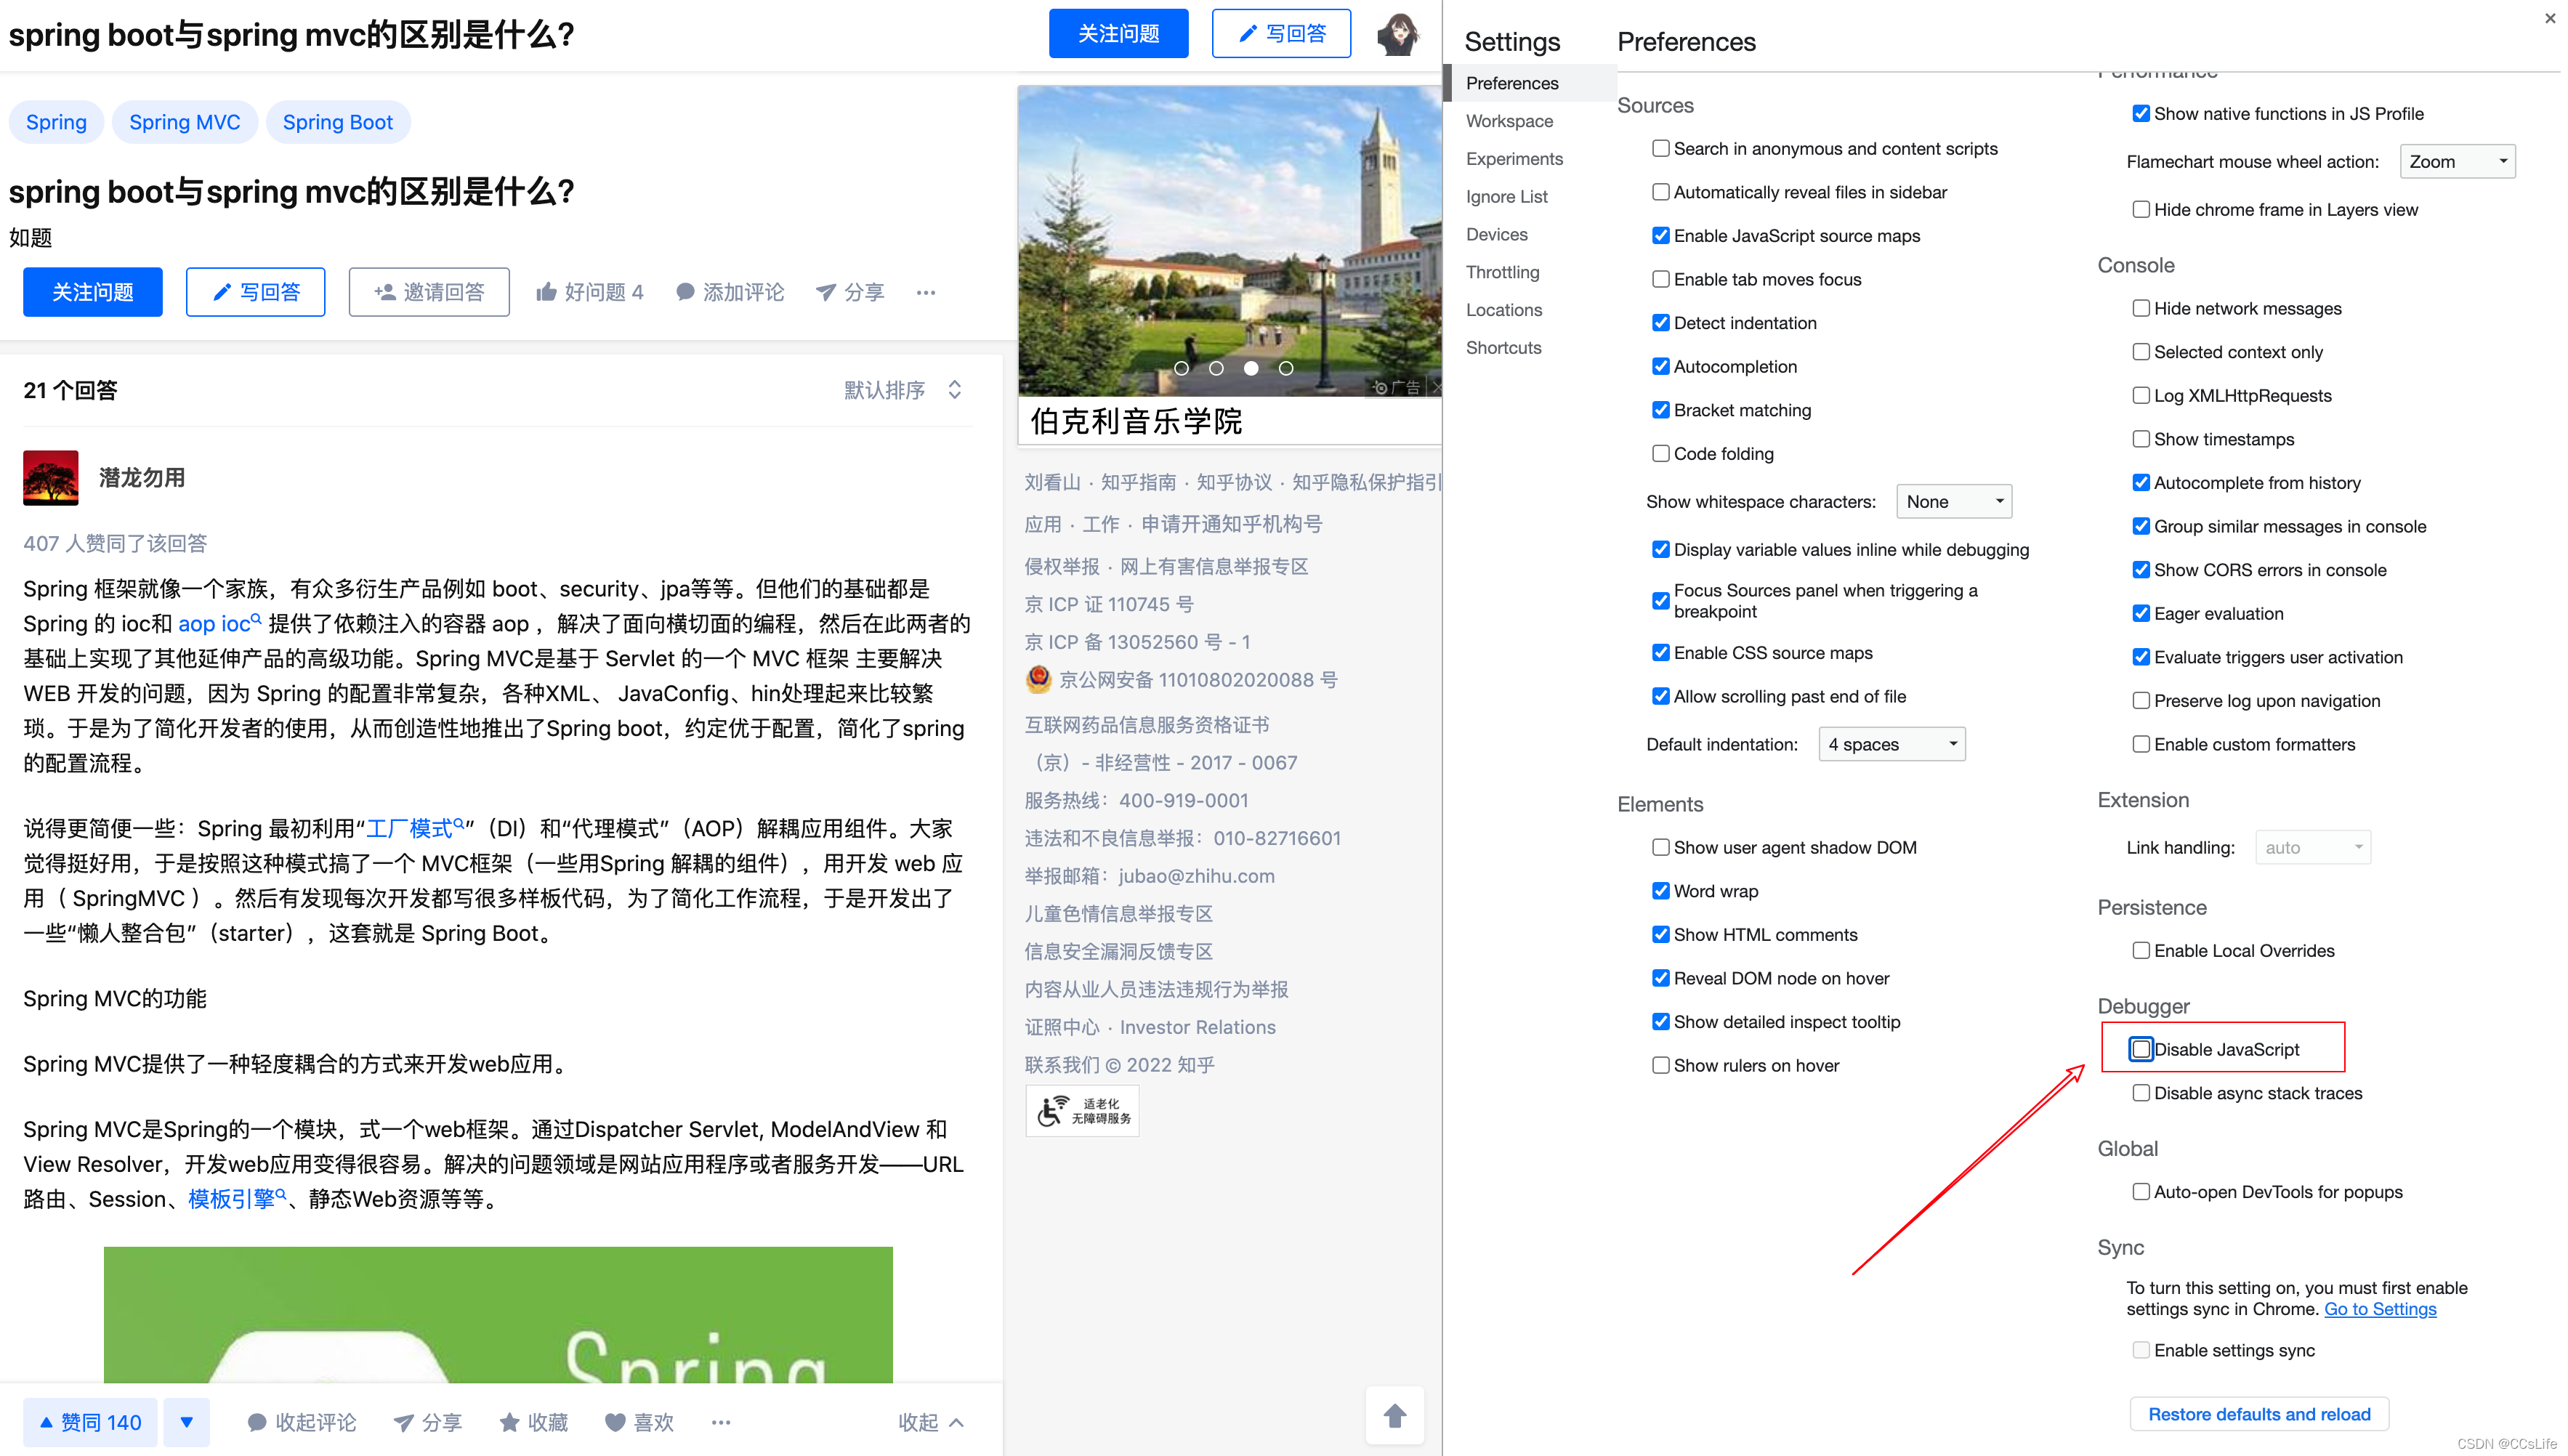Click the back-to-top arrow button
Viewport: 2568px width, 1456px height.
[x=1395, y=1415]
